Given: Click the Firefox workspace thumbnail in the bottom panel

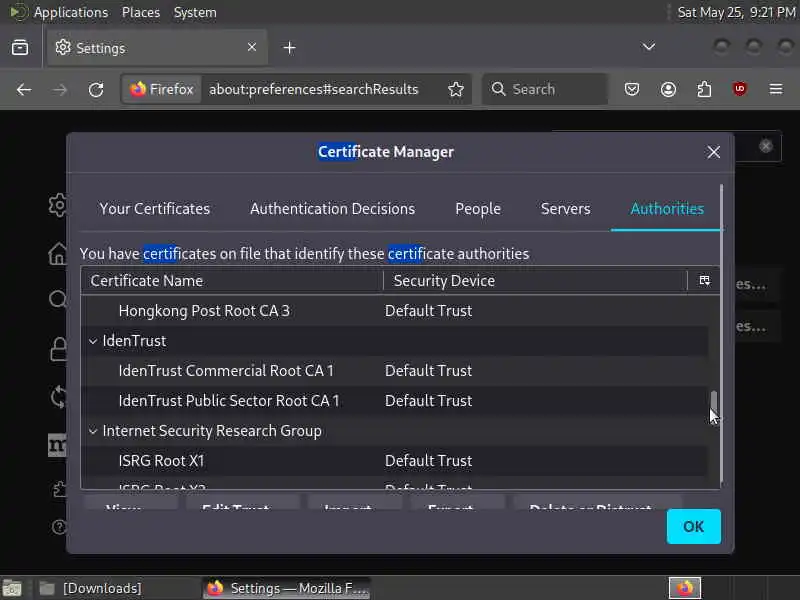Looking at the screenshot, I should click(x=685, y=588).
